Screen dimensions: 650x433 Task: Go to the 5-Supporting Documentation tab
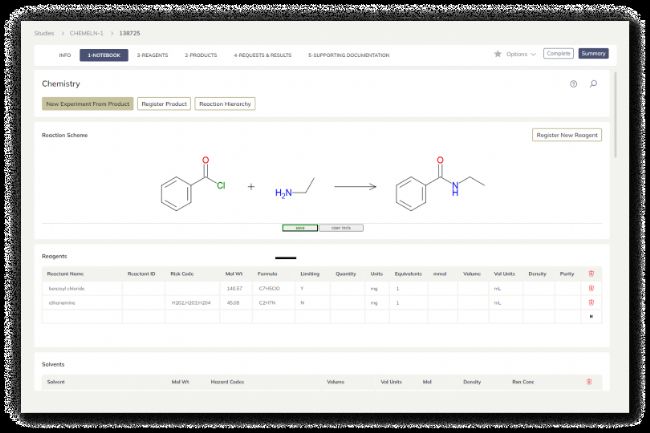click(348, 54)
